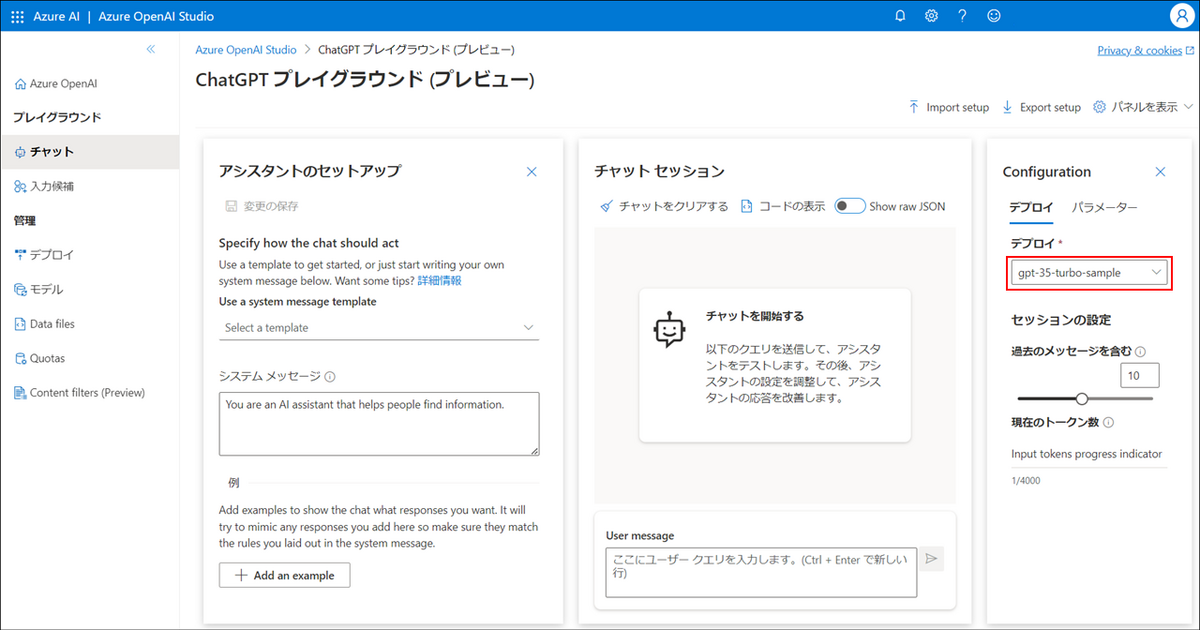
Task: Click the セッションの設定 heading
Action: click(x=1061, y=320)
